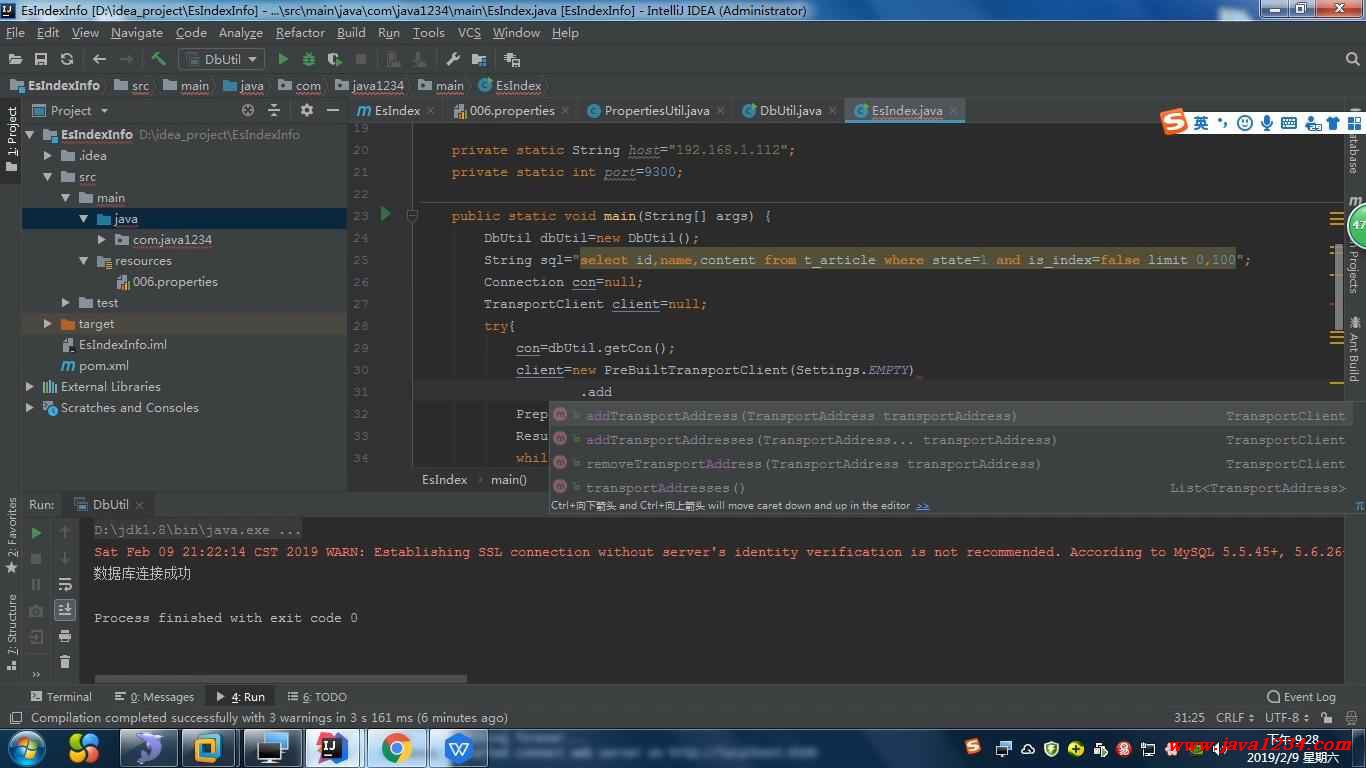Screen dimensions: 1366x768
Task: Expand External Libraries node
Action: [30, 387]
